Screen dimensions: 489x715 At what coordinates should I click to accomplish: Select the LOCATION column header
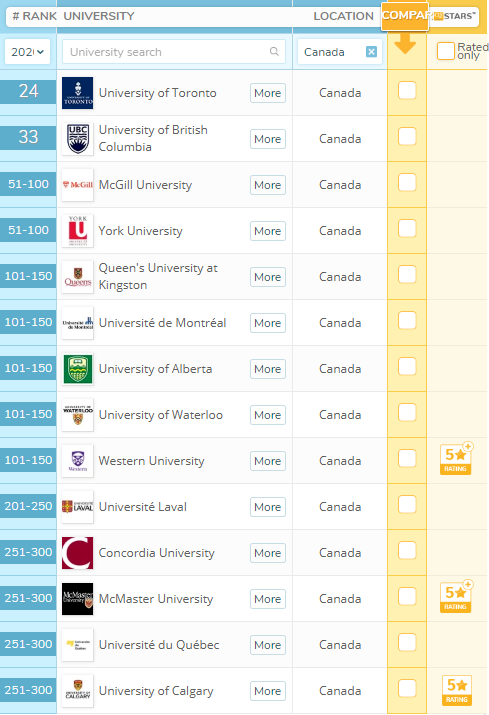pyautogui.click(x=343, y=16)
